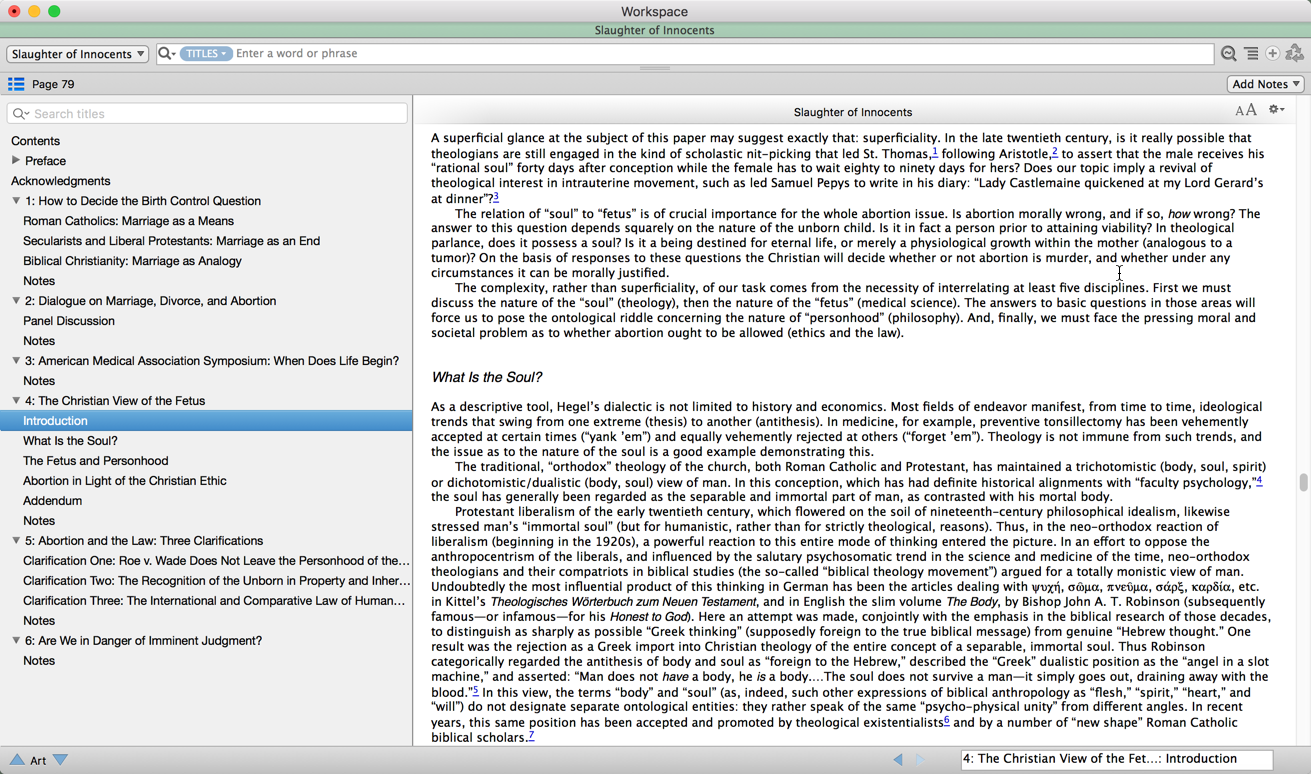The height and width of the screenshot is (774, 1311).
Task: Click the go-to location box showing Introduction
Action: pos(1116,759)
